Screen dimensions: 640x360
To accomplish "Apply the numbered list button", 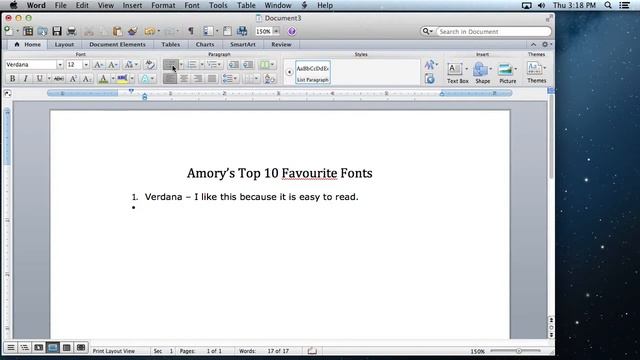I will pyautogui.click(x=191, y=64).
